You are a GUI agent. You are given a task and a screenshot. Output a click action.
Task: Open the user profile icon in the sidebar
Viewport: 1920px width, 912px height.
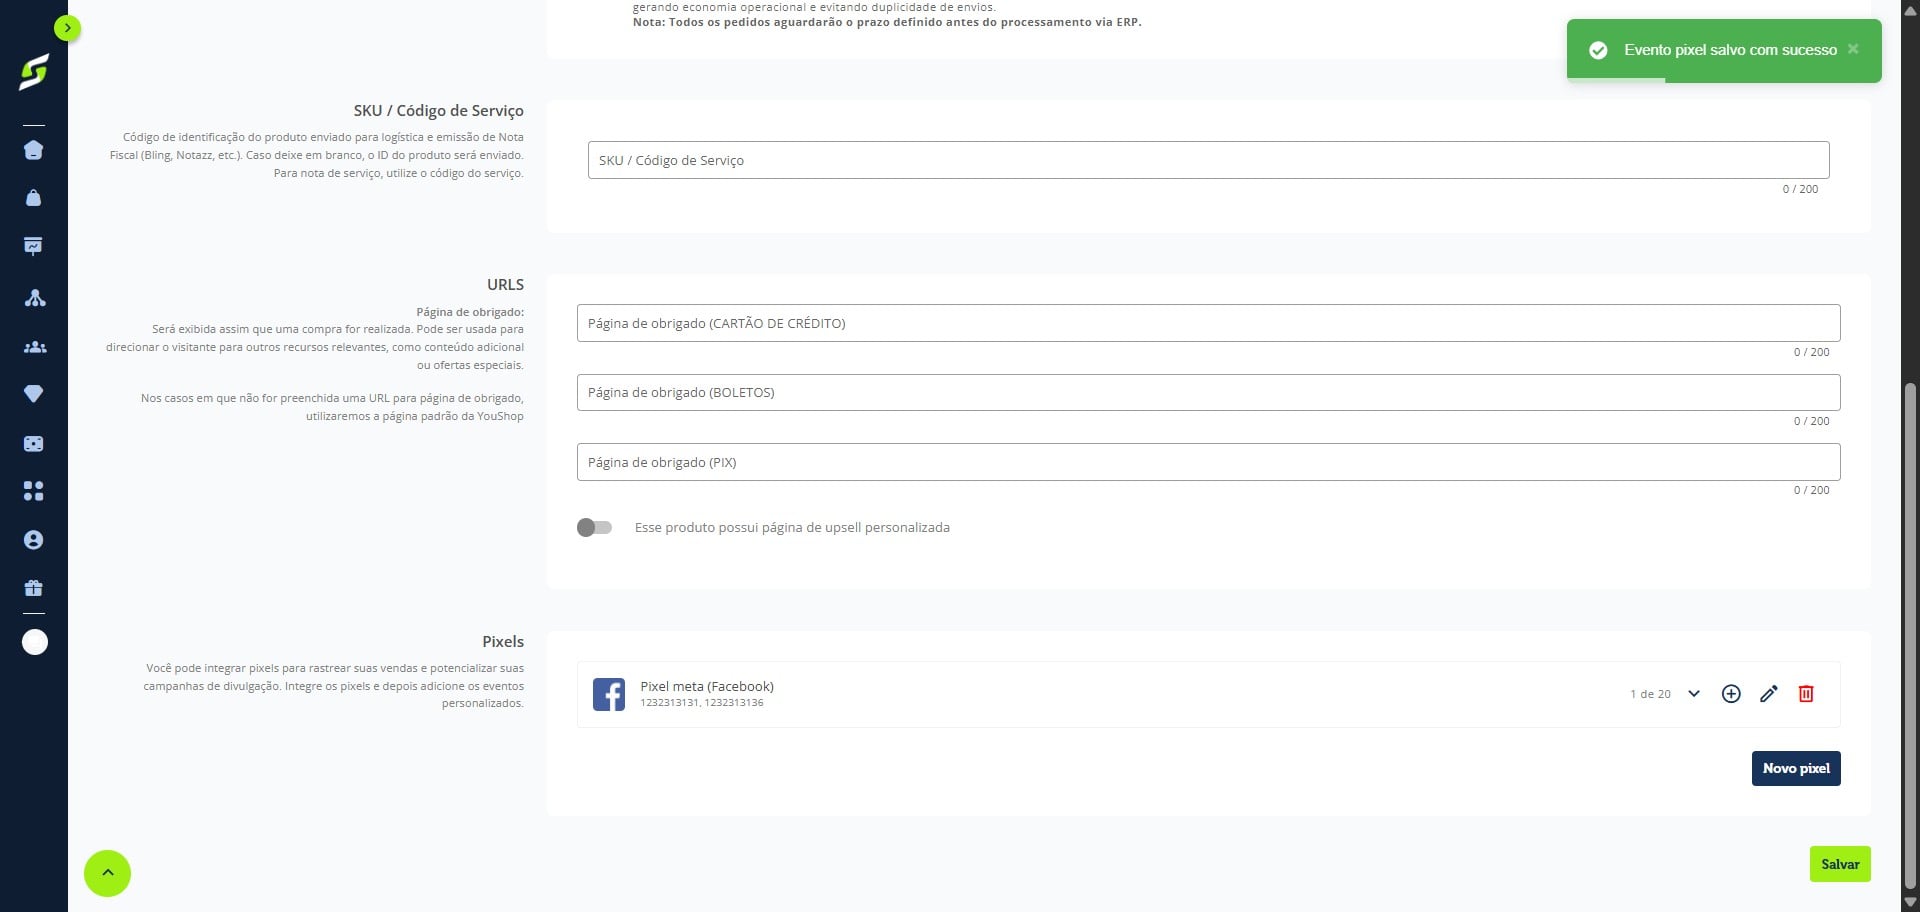(33, 540)
